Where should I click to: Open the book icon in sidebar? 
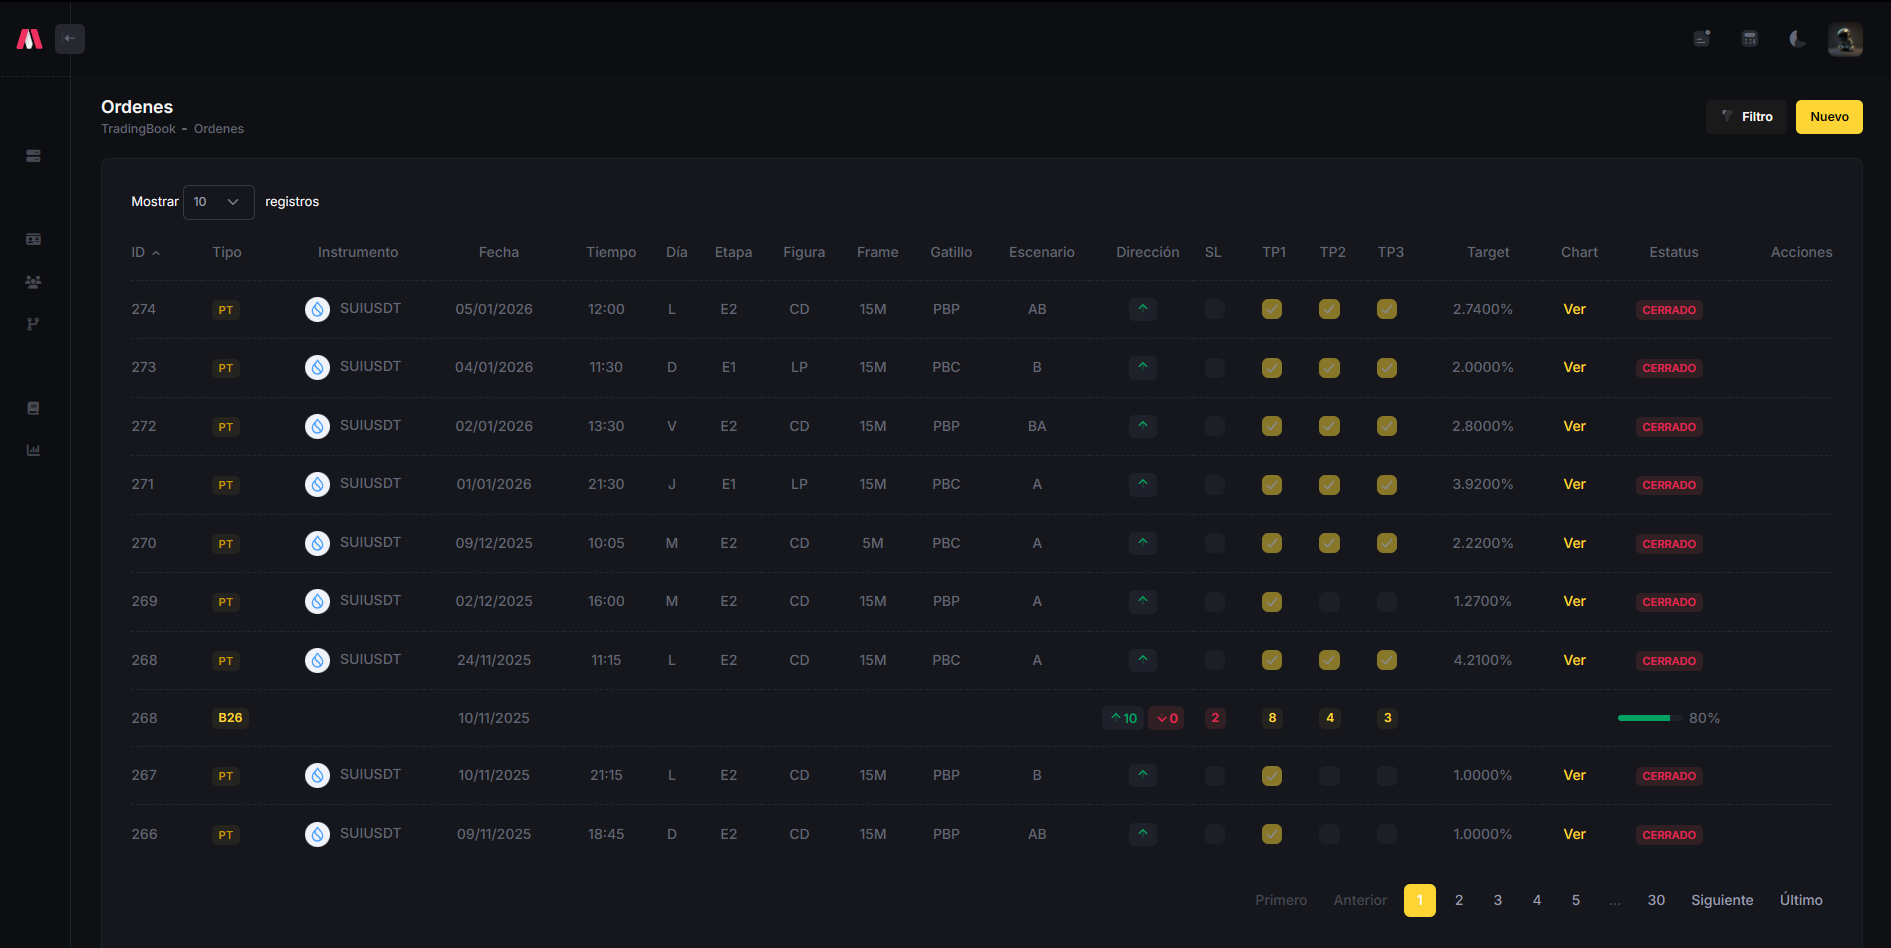click(33, 408)
